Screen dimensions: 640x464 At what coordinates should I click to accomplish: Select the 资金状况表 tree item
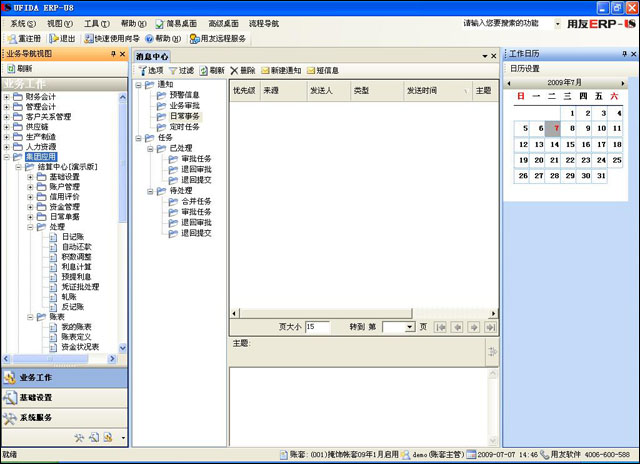click(x=80, y=347)
